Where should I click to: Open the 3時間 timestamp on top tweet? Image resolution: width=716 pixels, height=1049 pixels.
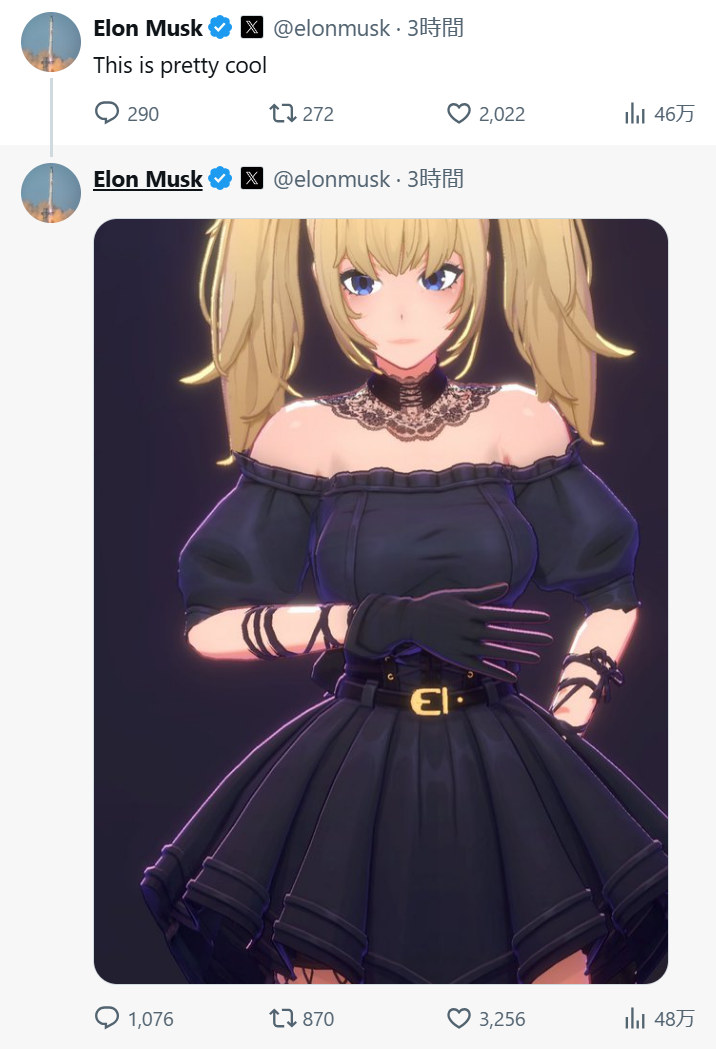[436, 28]
